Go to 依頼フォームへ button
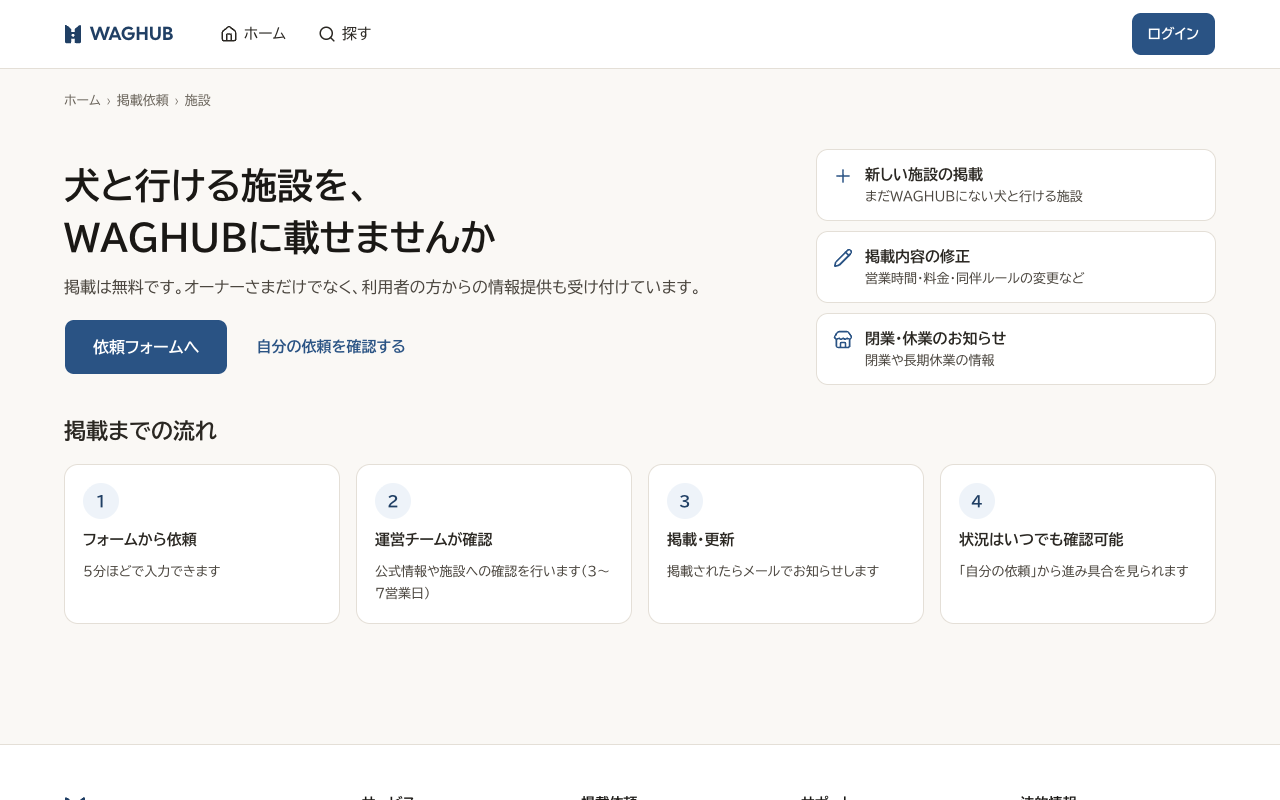Viewport: 1280px width, 800px height. tap(146, 347)
